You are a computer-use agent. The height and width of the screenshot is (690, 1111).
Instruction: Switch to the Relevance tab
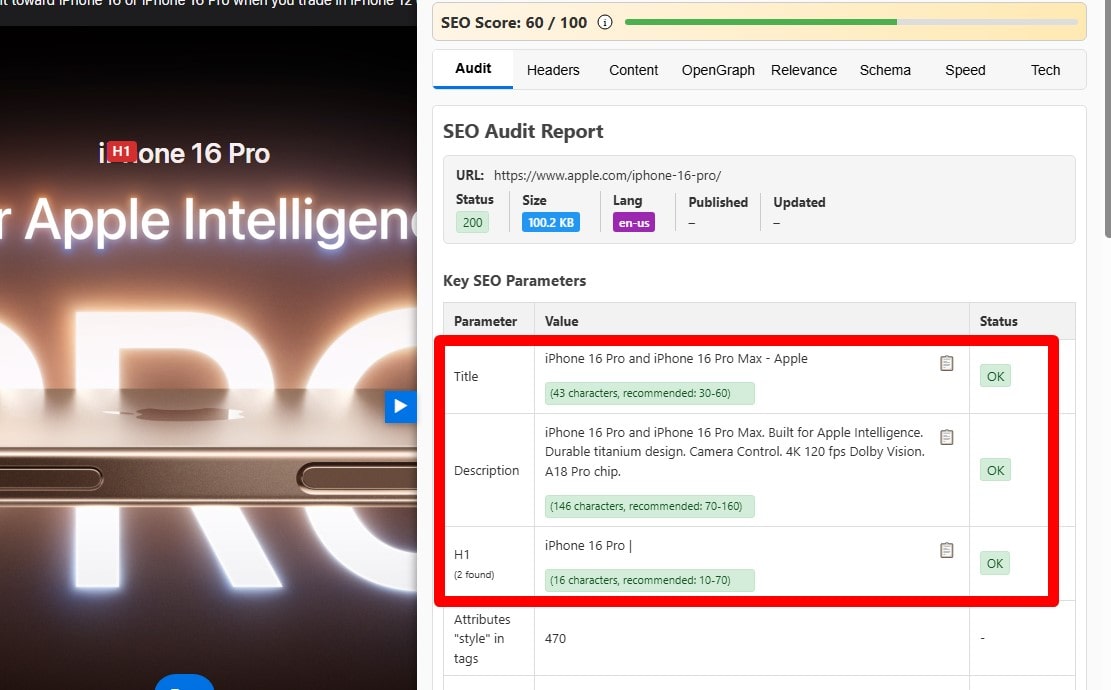pyautogui.click(x=804, y=70)
